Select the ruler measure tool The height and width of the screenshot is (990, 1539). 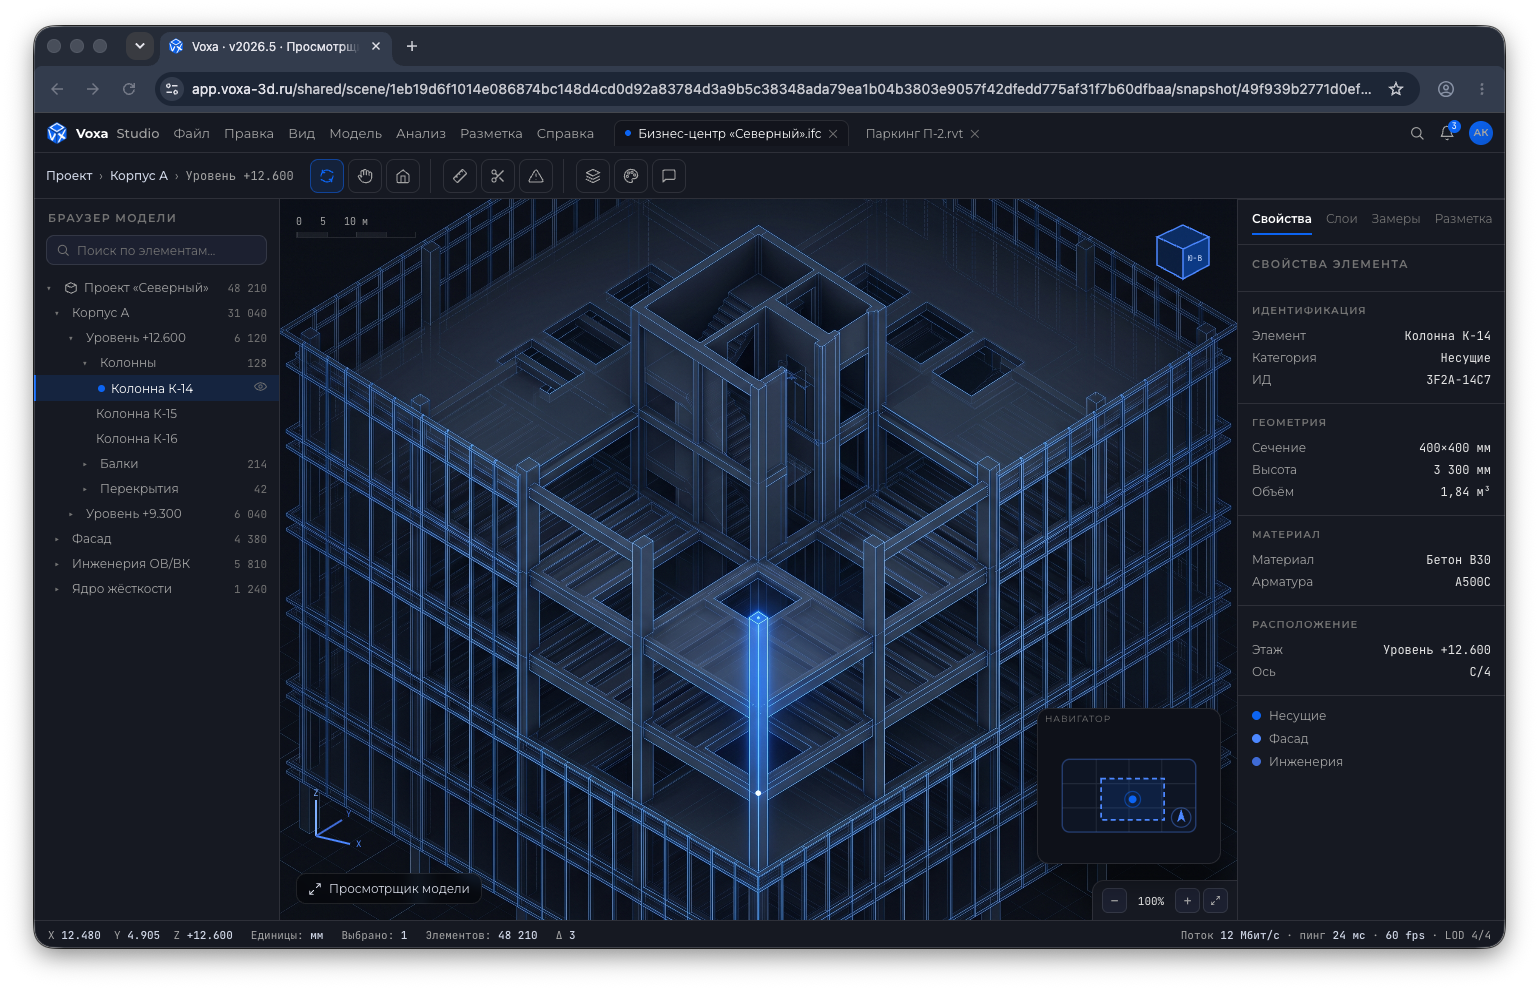pos(460,176)
